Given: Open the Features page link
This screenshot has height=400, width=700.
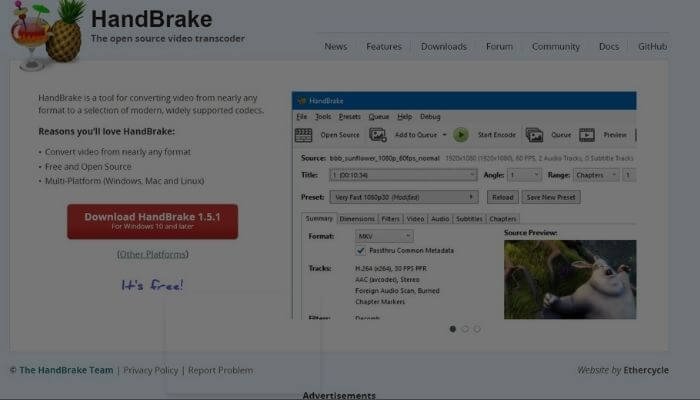Looking at the screenshot, I should (x=384, y=46).
